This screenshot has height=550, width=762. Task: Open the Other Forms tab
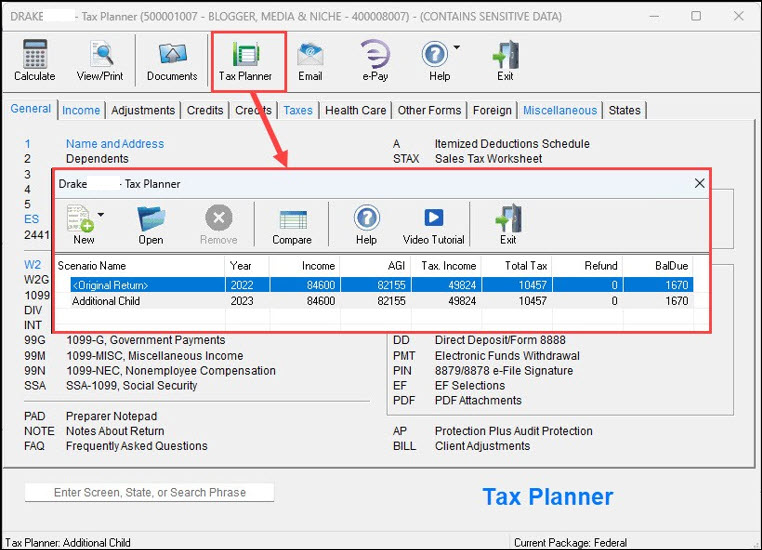click(x=430, y=110)
